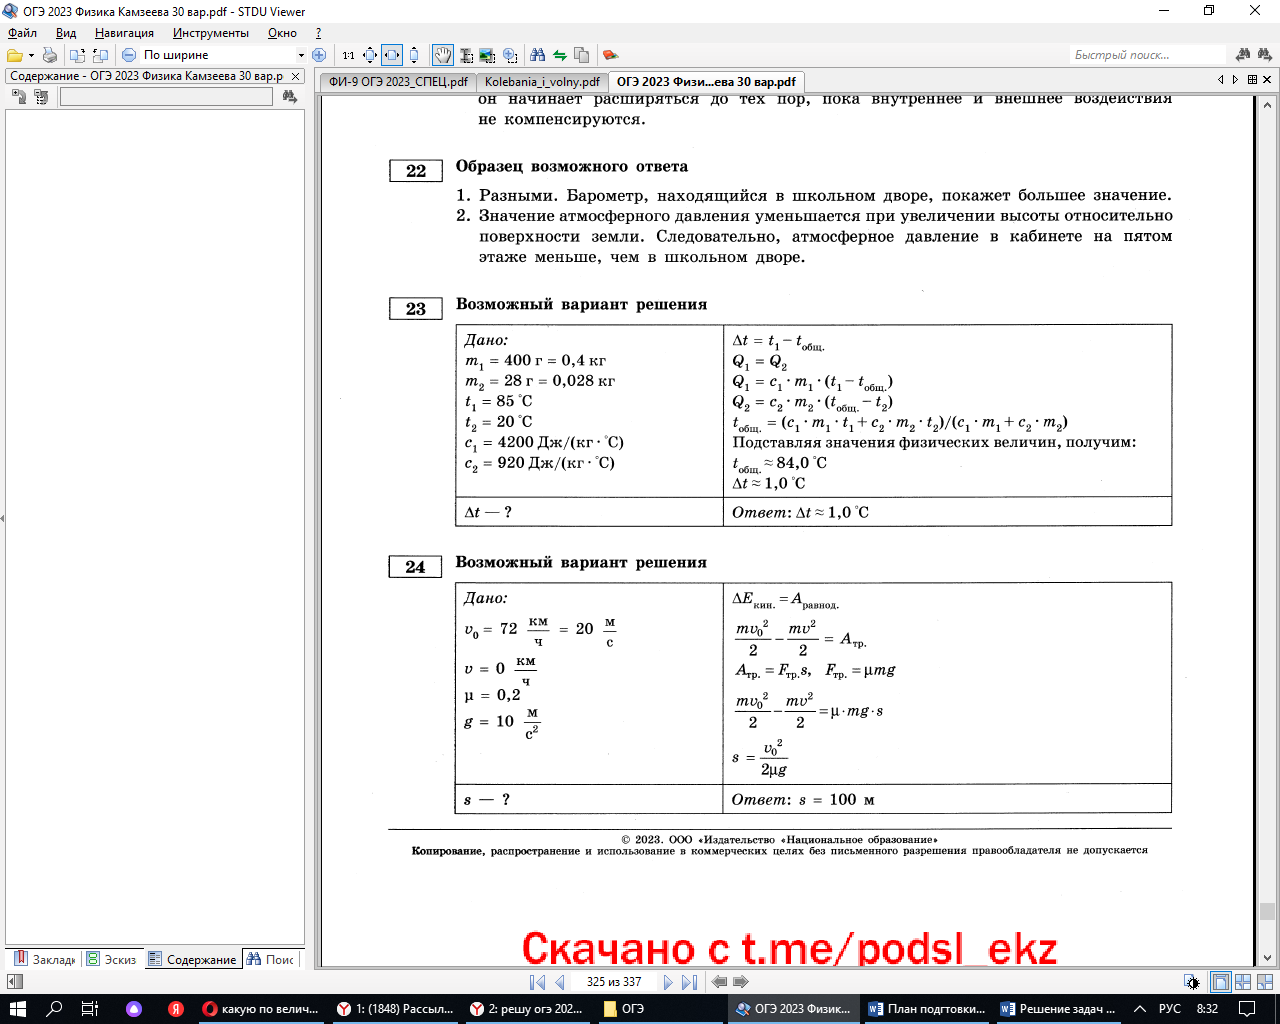The image size is (1280, 1024).
Task: Activate the hand pan tool
Action: [x=442, y=55]
